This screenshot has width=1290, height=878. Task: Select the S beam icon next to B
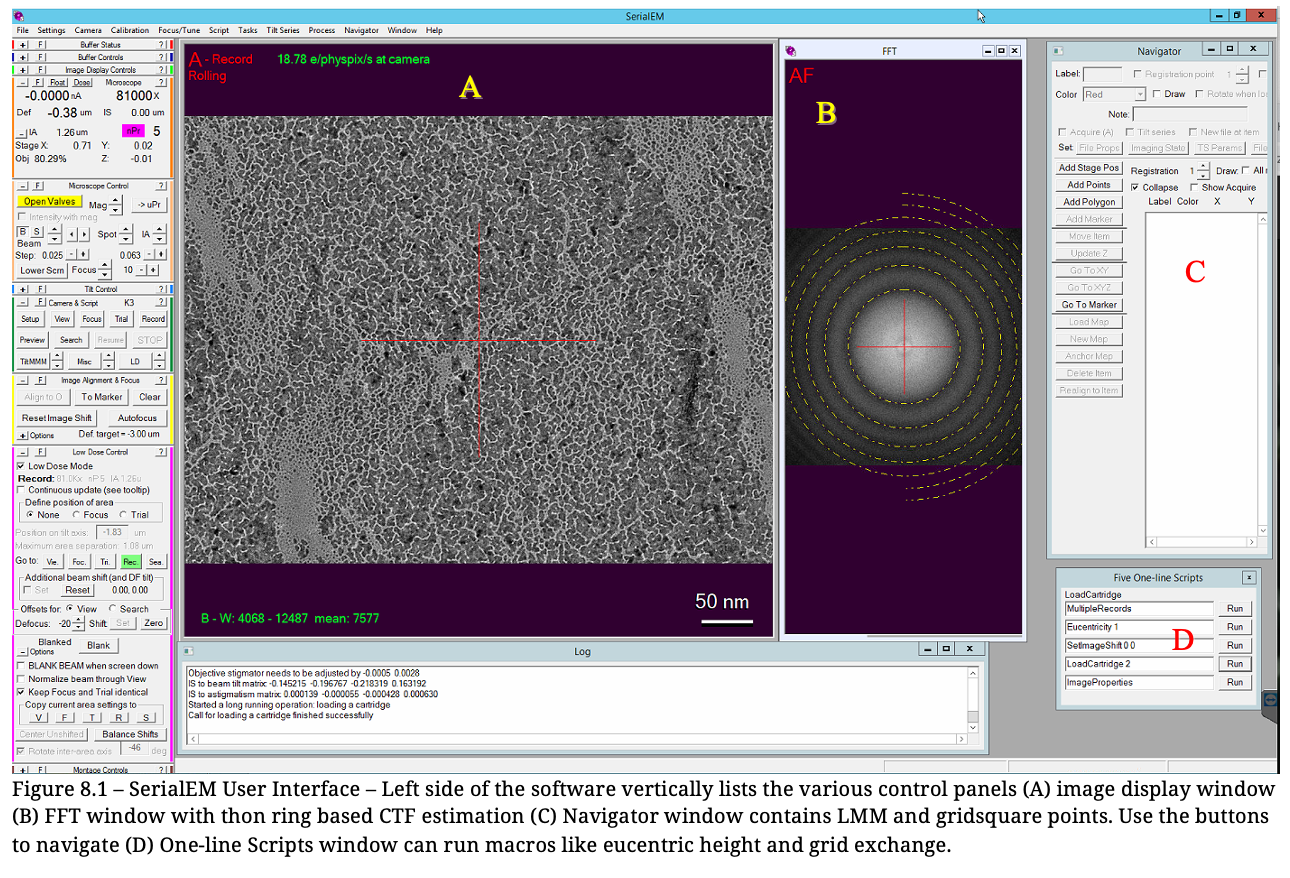point(36,232)
